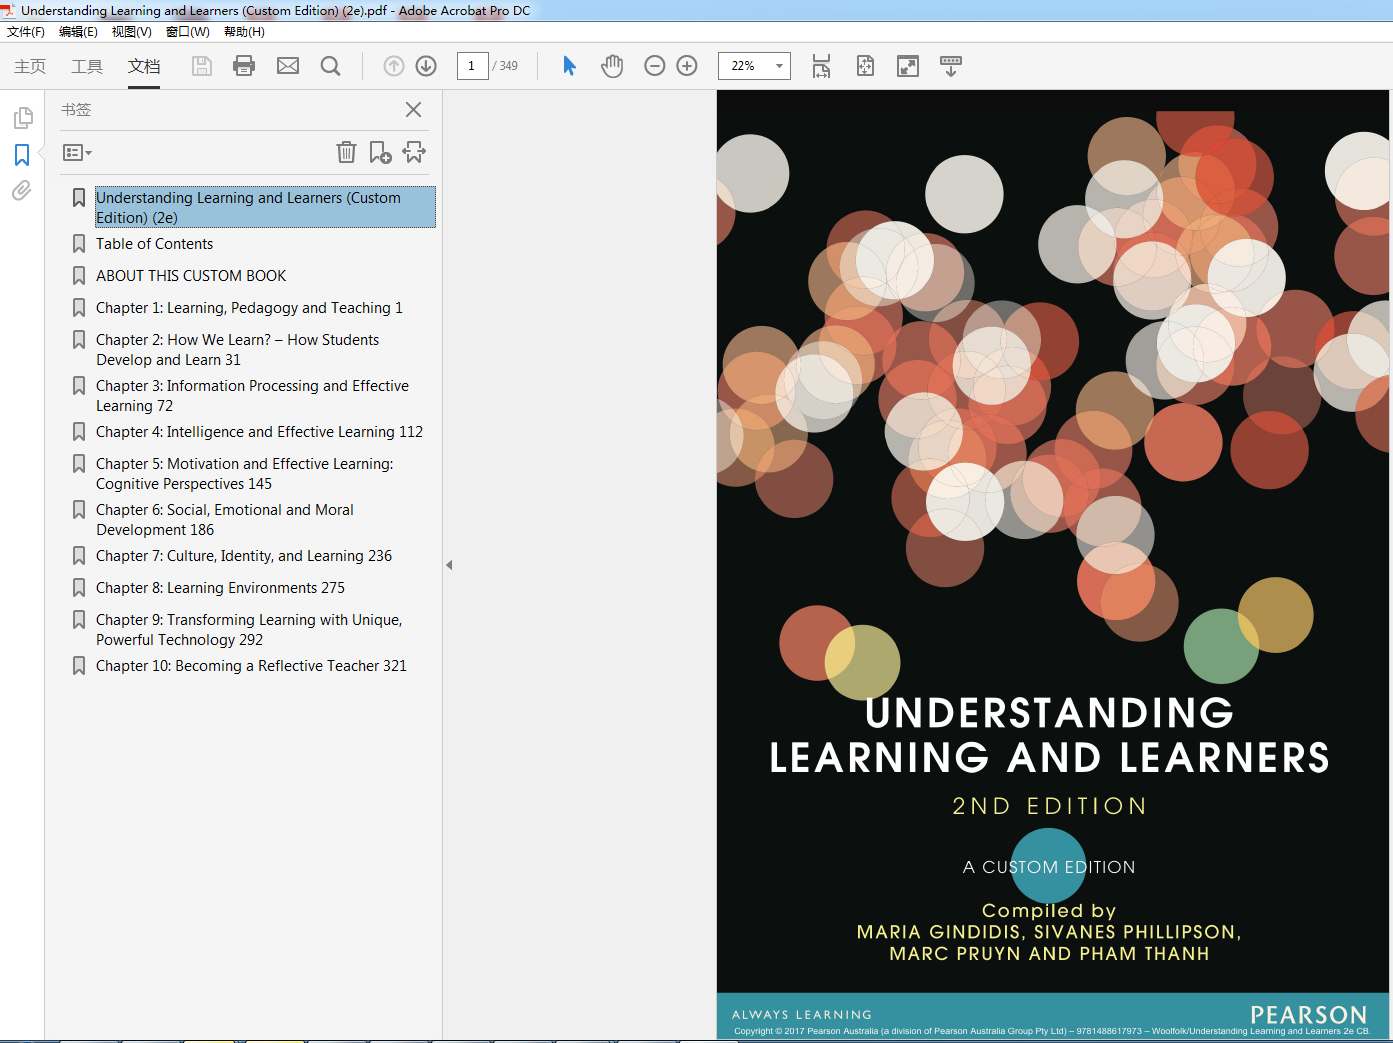1393x1043 pixels.
Task: Close the bookmarks panel with X
Action: point(413,110)
